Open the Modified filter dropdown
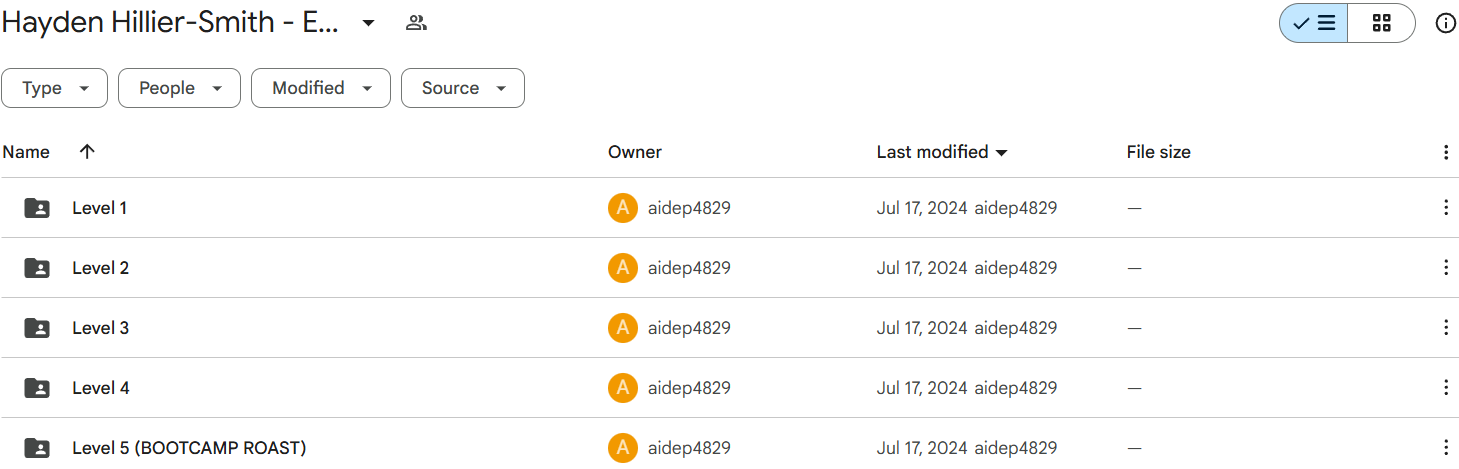This screenshot has height=469, width=1459. click(x=320, y=88)
